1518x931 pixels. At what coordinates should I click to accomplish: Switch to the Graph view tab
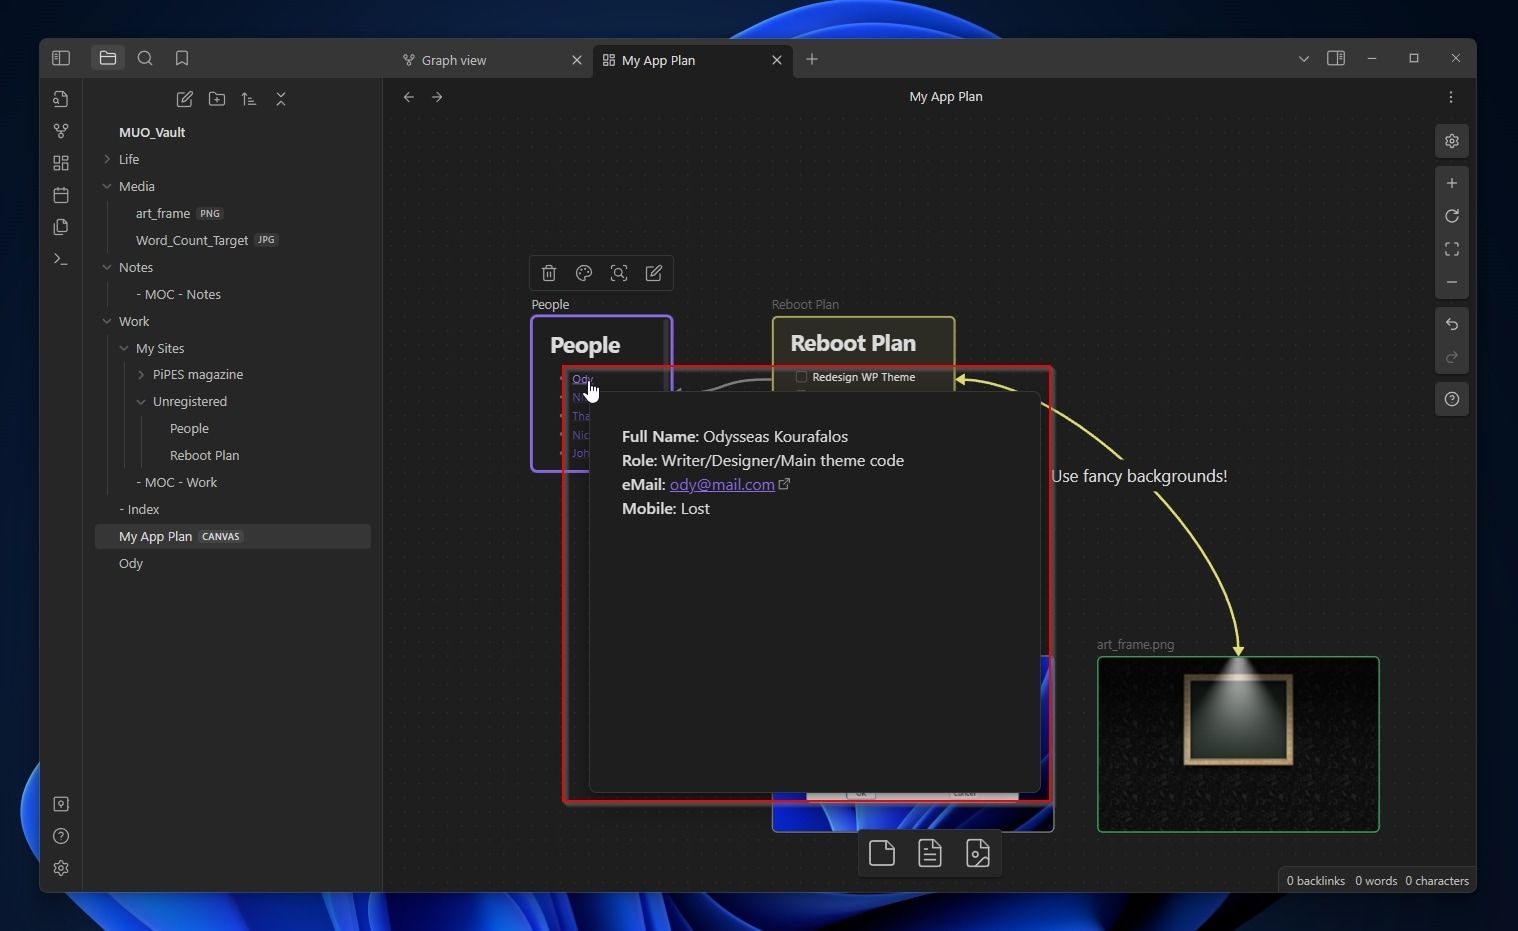[x=454, y=60]
